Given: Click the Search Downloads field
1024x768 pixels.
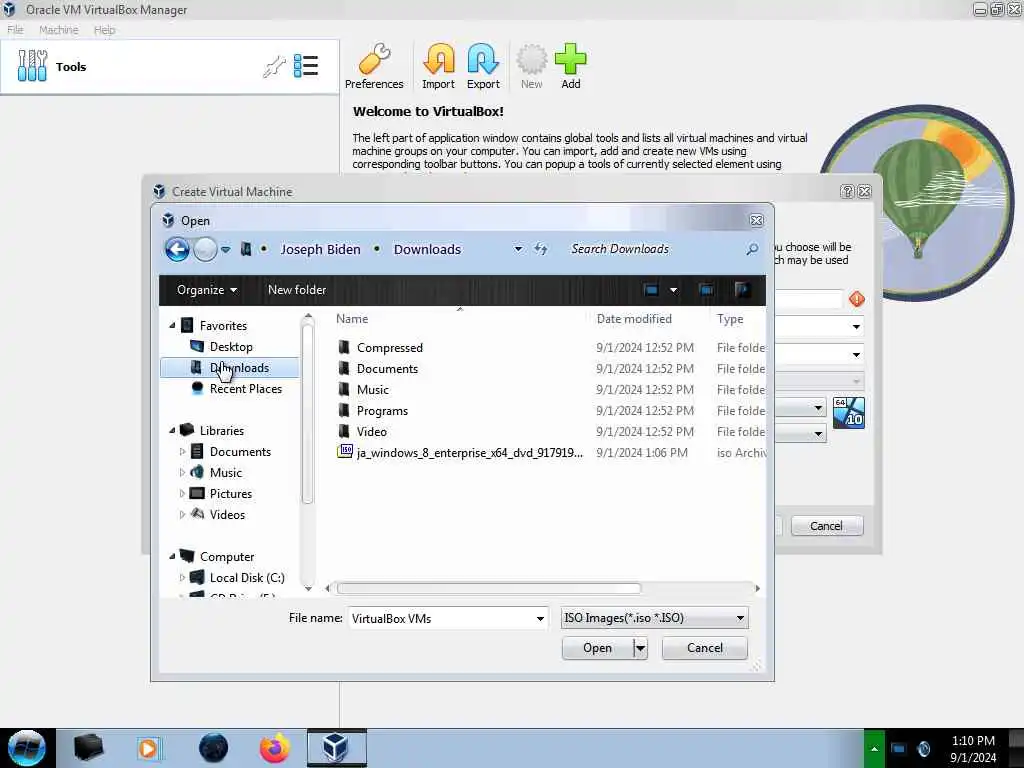Looking at the screenshot, I should pos(656,249).
